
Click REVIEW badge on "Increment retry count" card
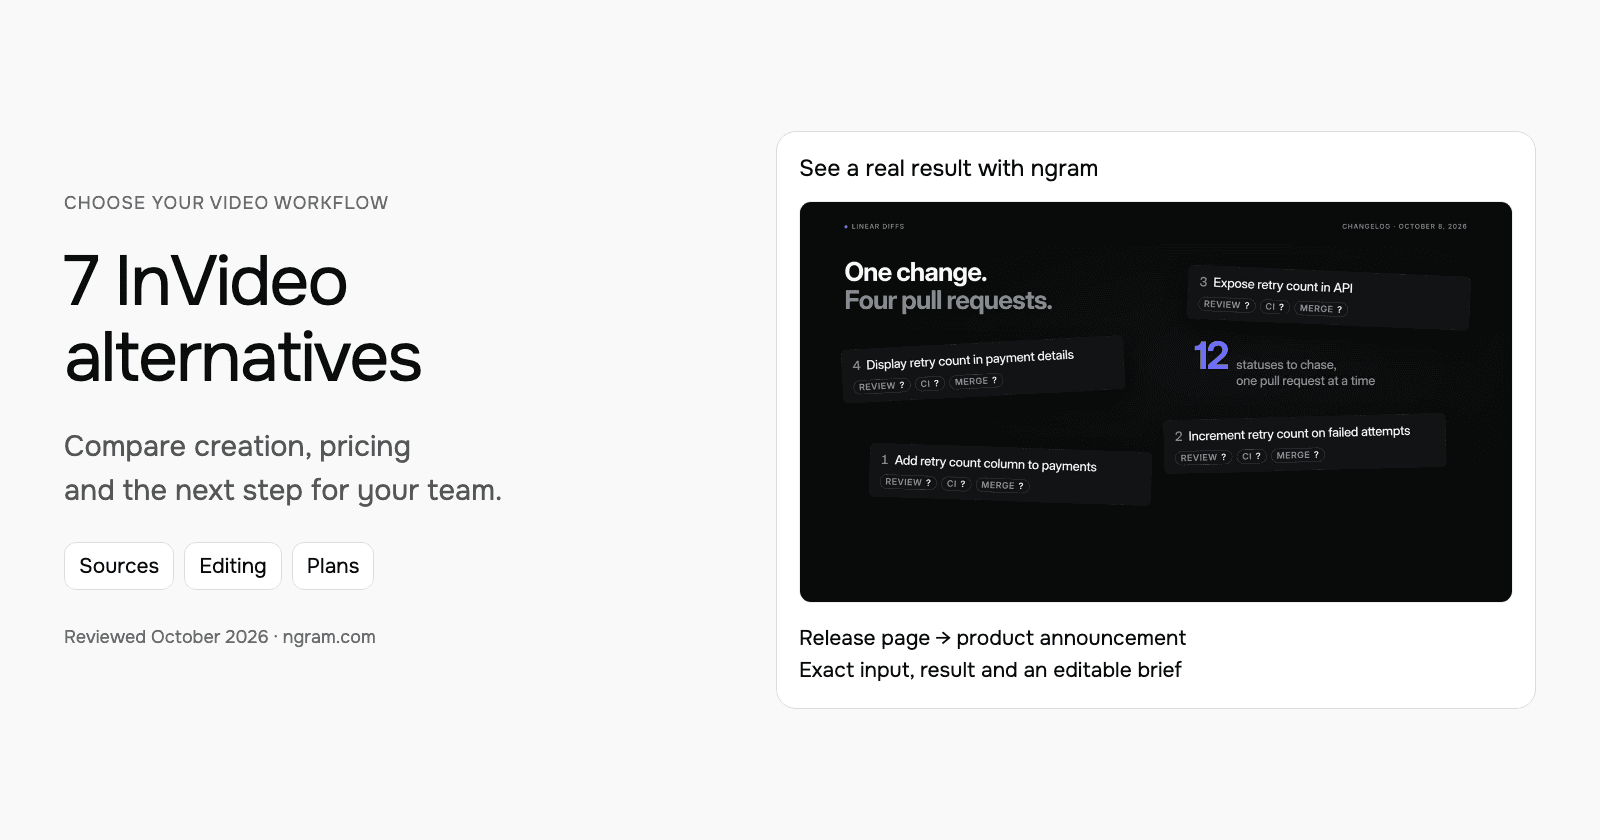1203,458
